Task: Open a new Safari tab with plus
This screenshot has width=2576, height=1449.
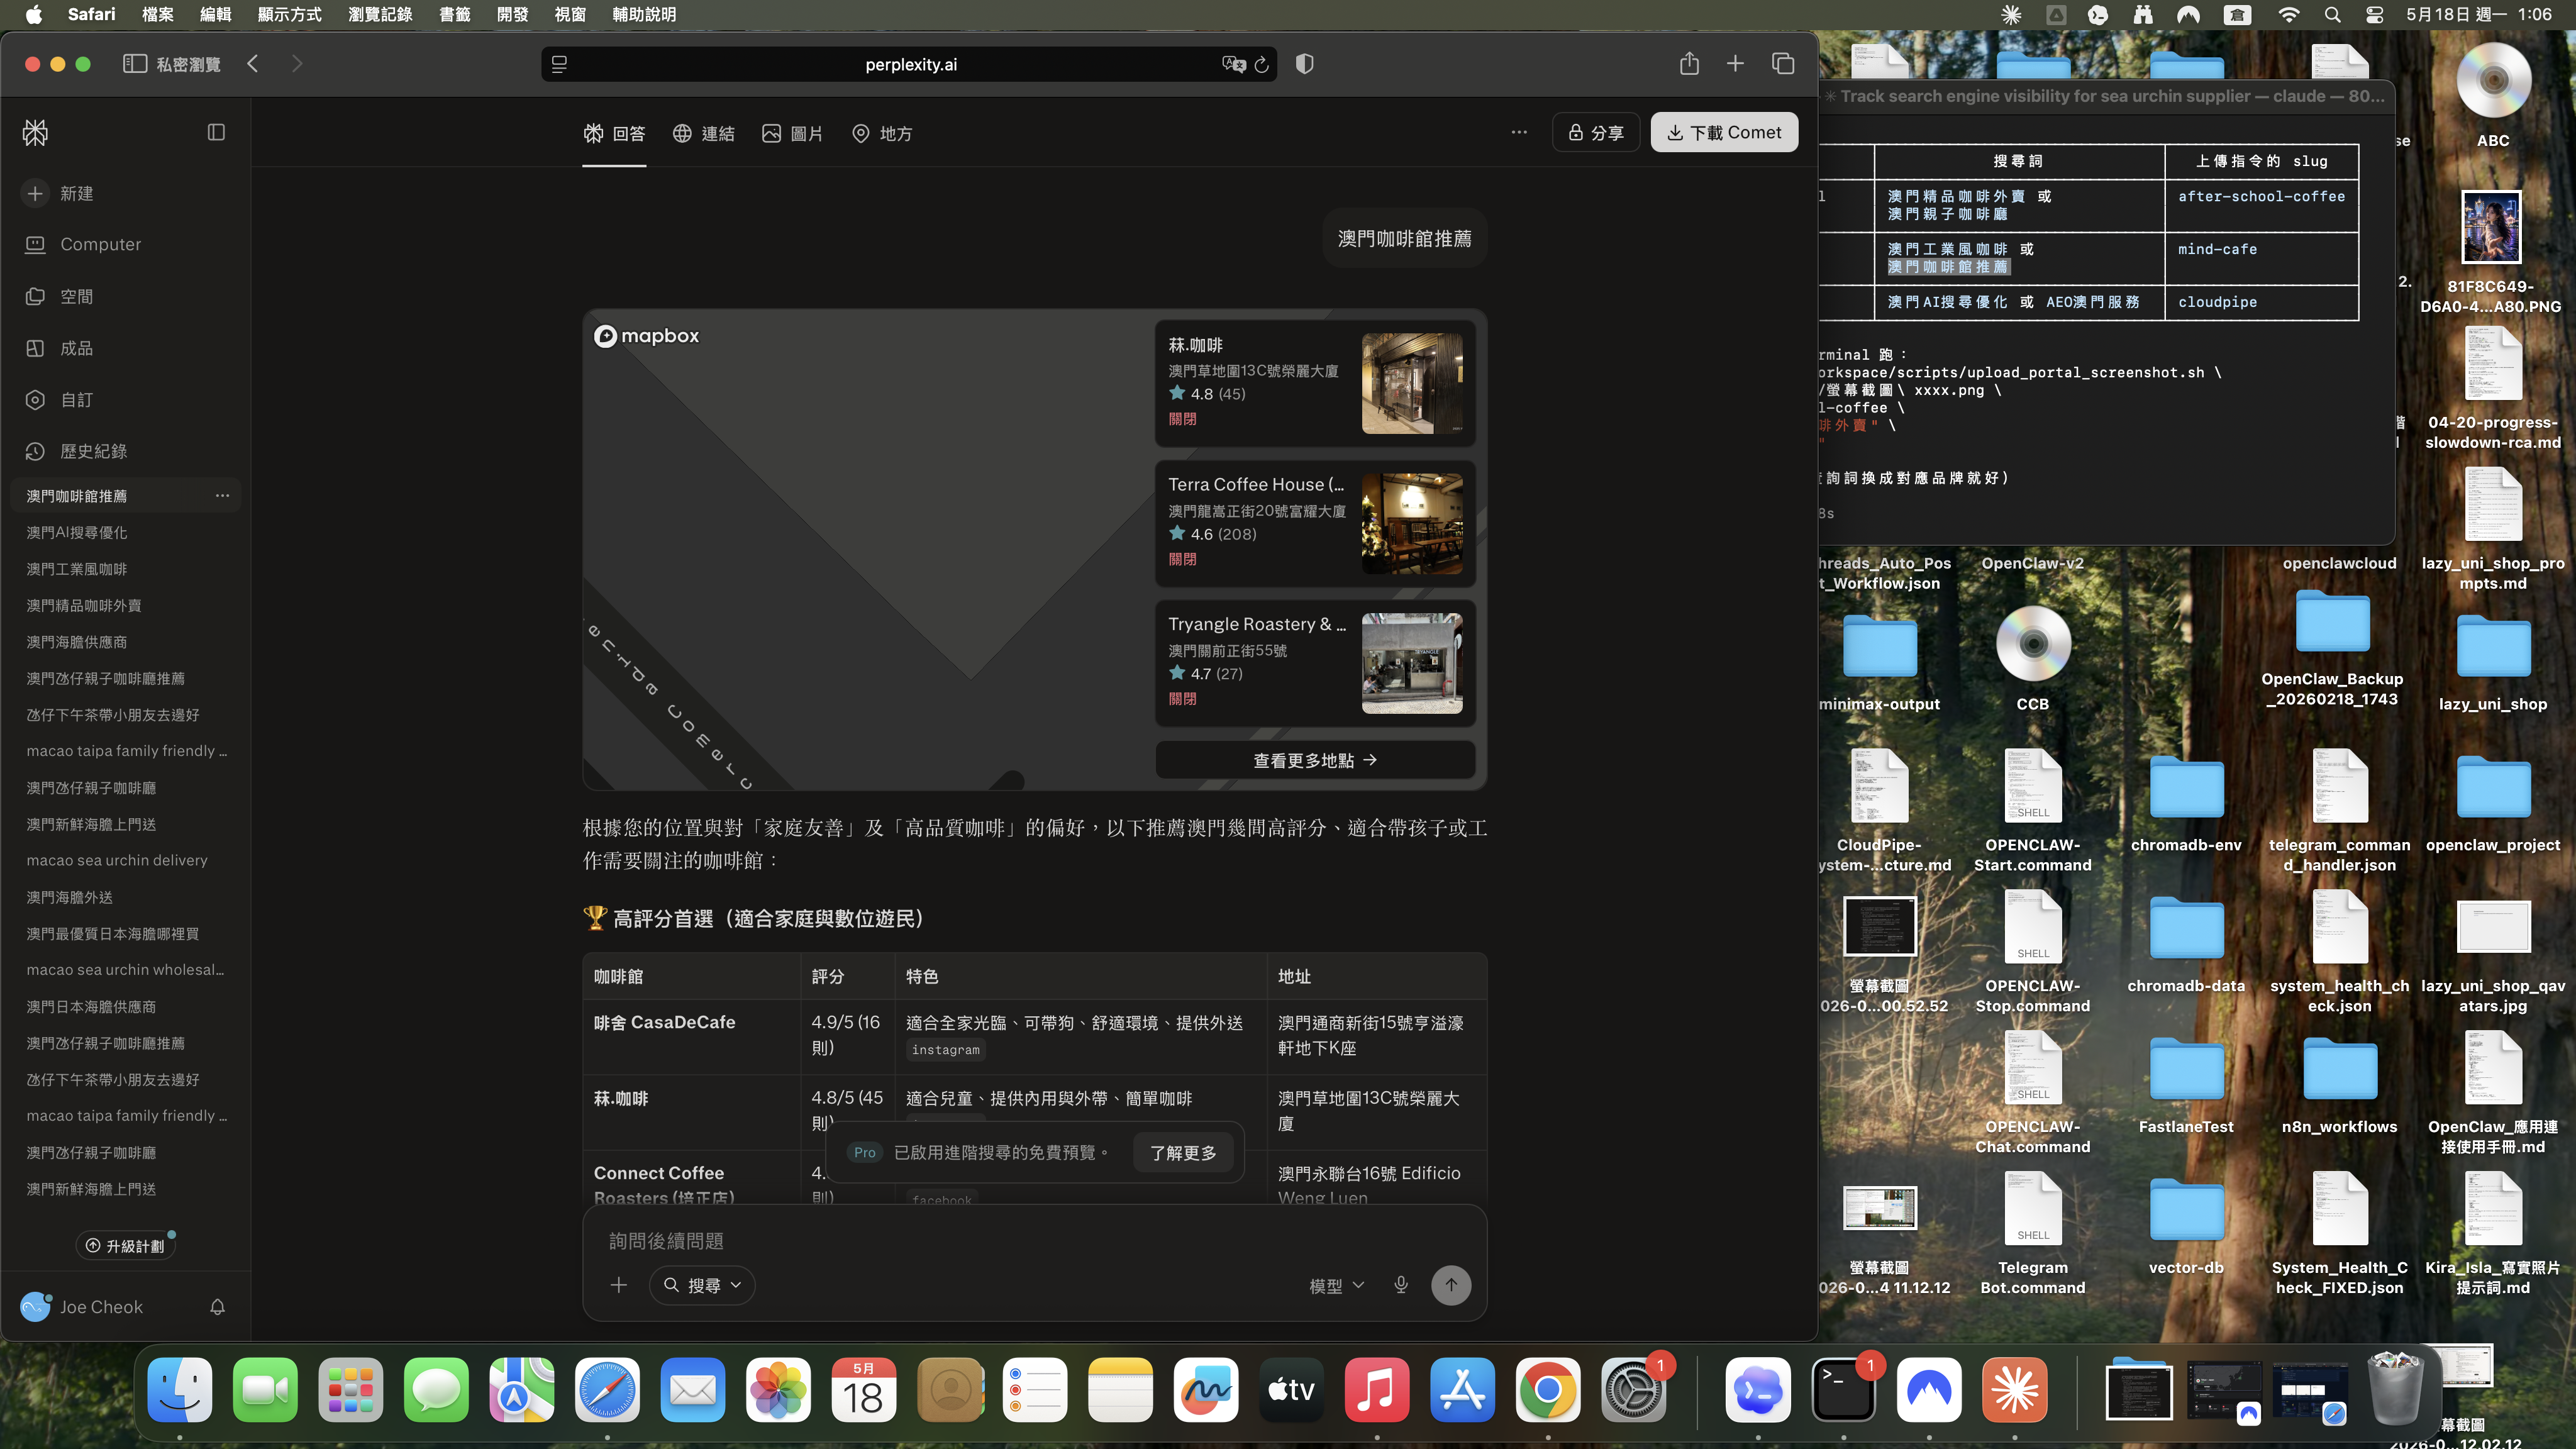Action: pyautogui.click(x=1735, y=64)
